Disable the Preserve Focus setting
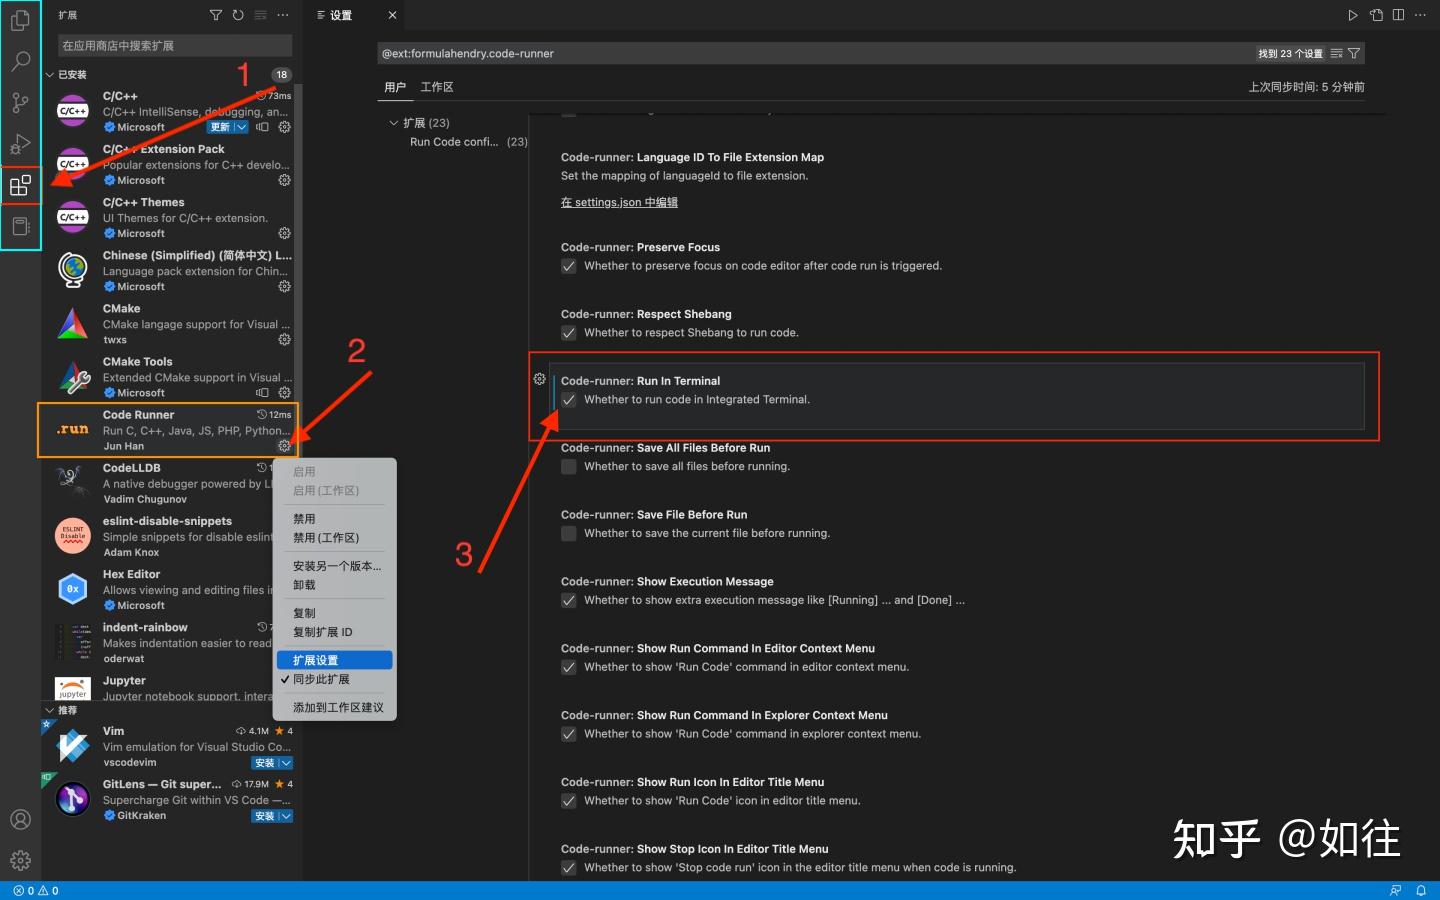1440x900 pixels. click(x=568, y=266)
